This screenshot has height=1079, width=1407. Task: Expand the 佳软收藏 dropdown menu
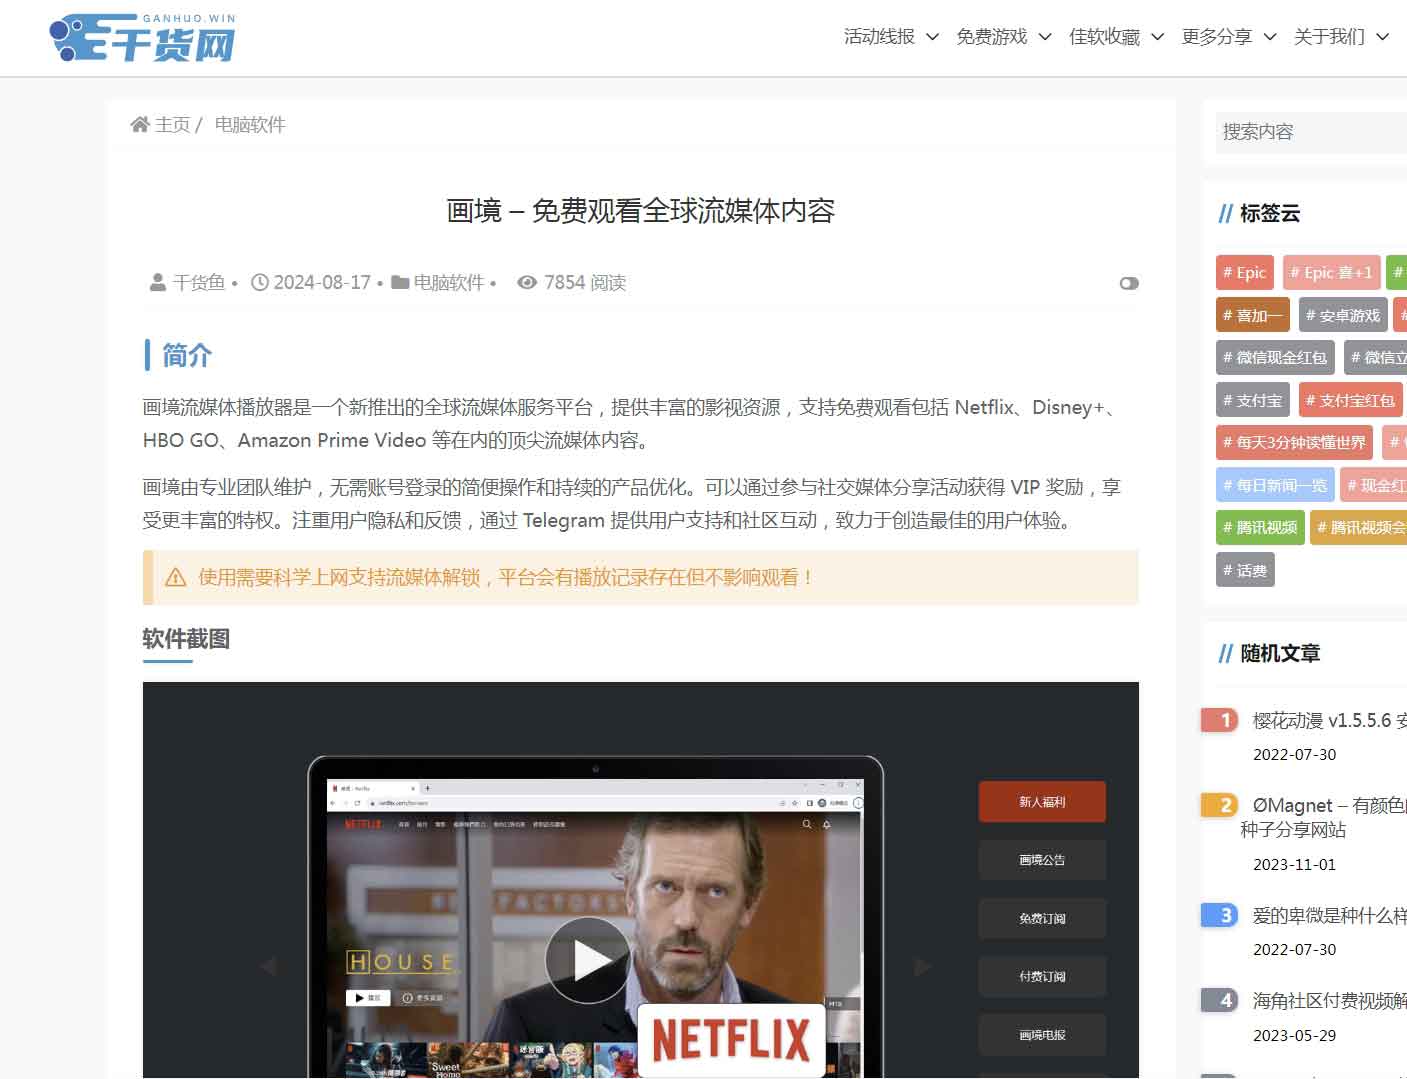[x=1116, y=37]
